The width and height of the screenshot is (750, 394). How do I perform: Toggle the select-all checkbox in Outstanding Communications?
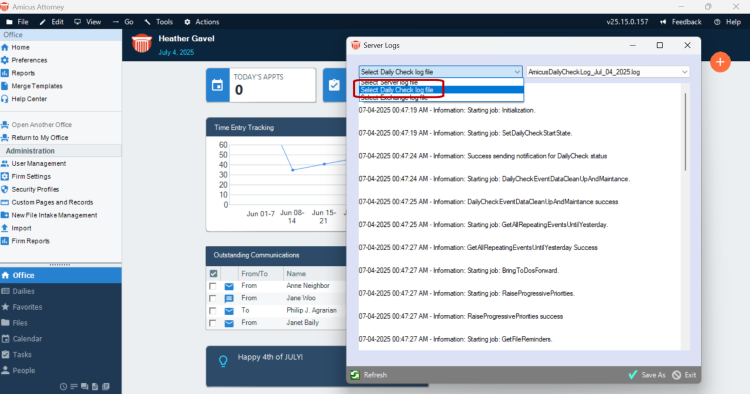point(213,274)
